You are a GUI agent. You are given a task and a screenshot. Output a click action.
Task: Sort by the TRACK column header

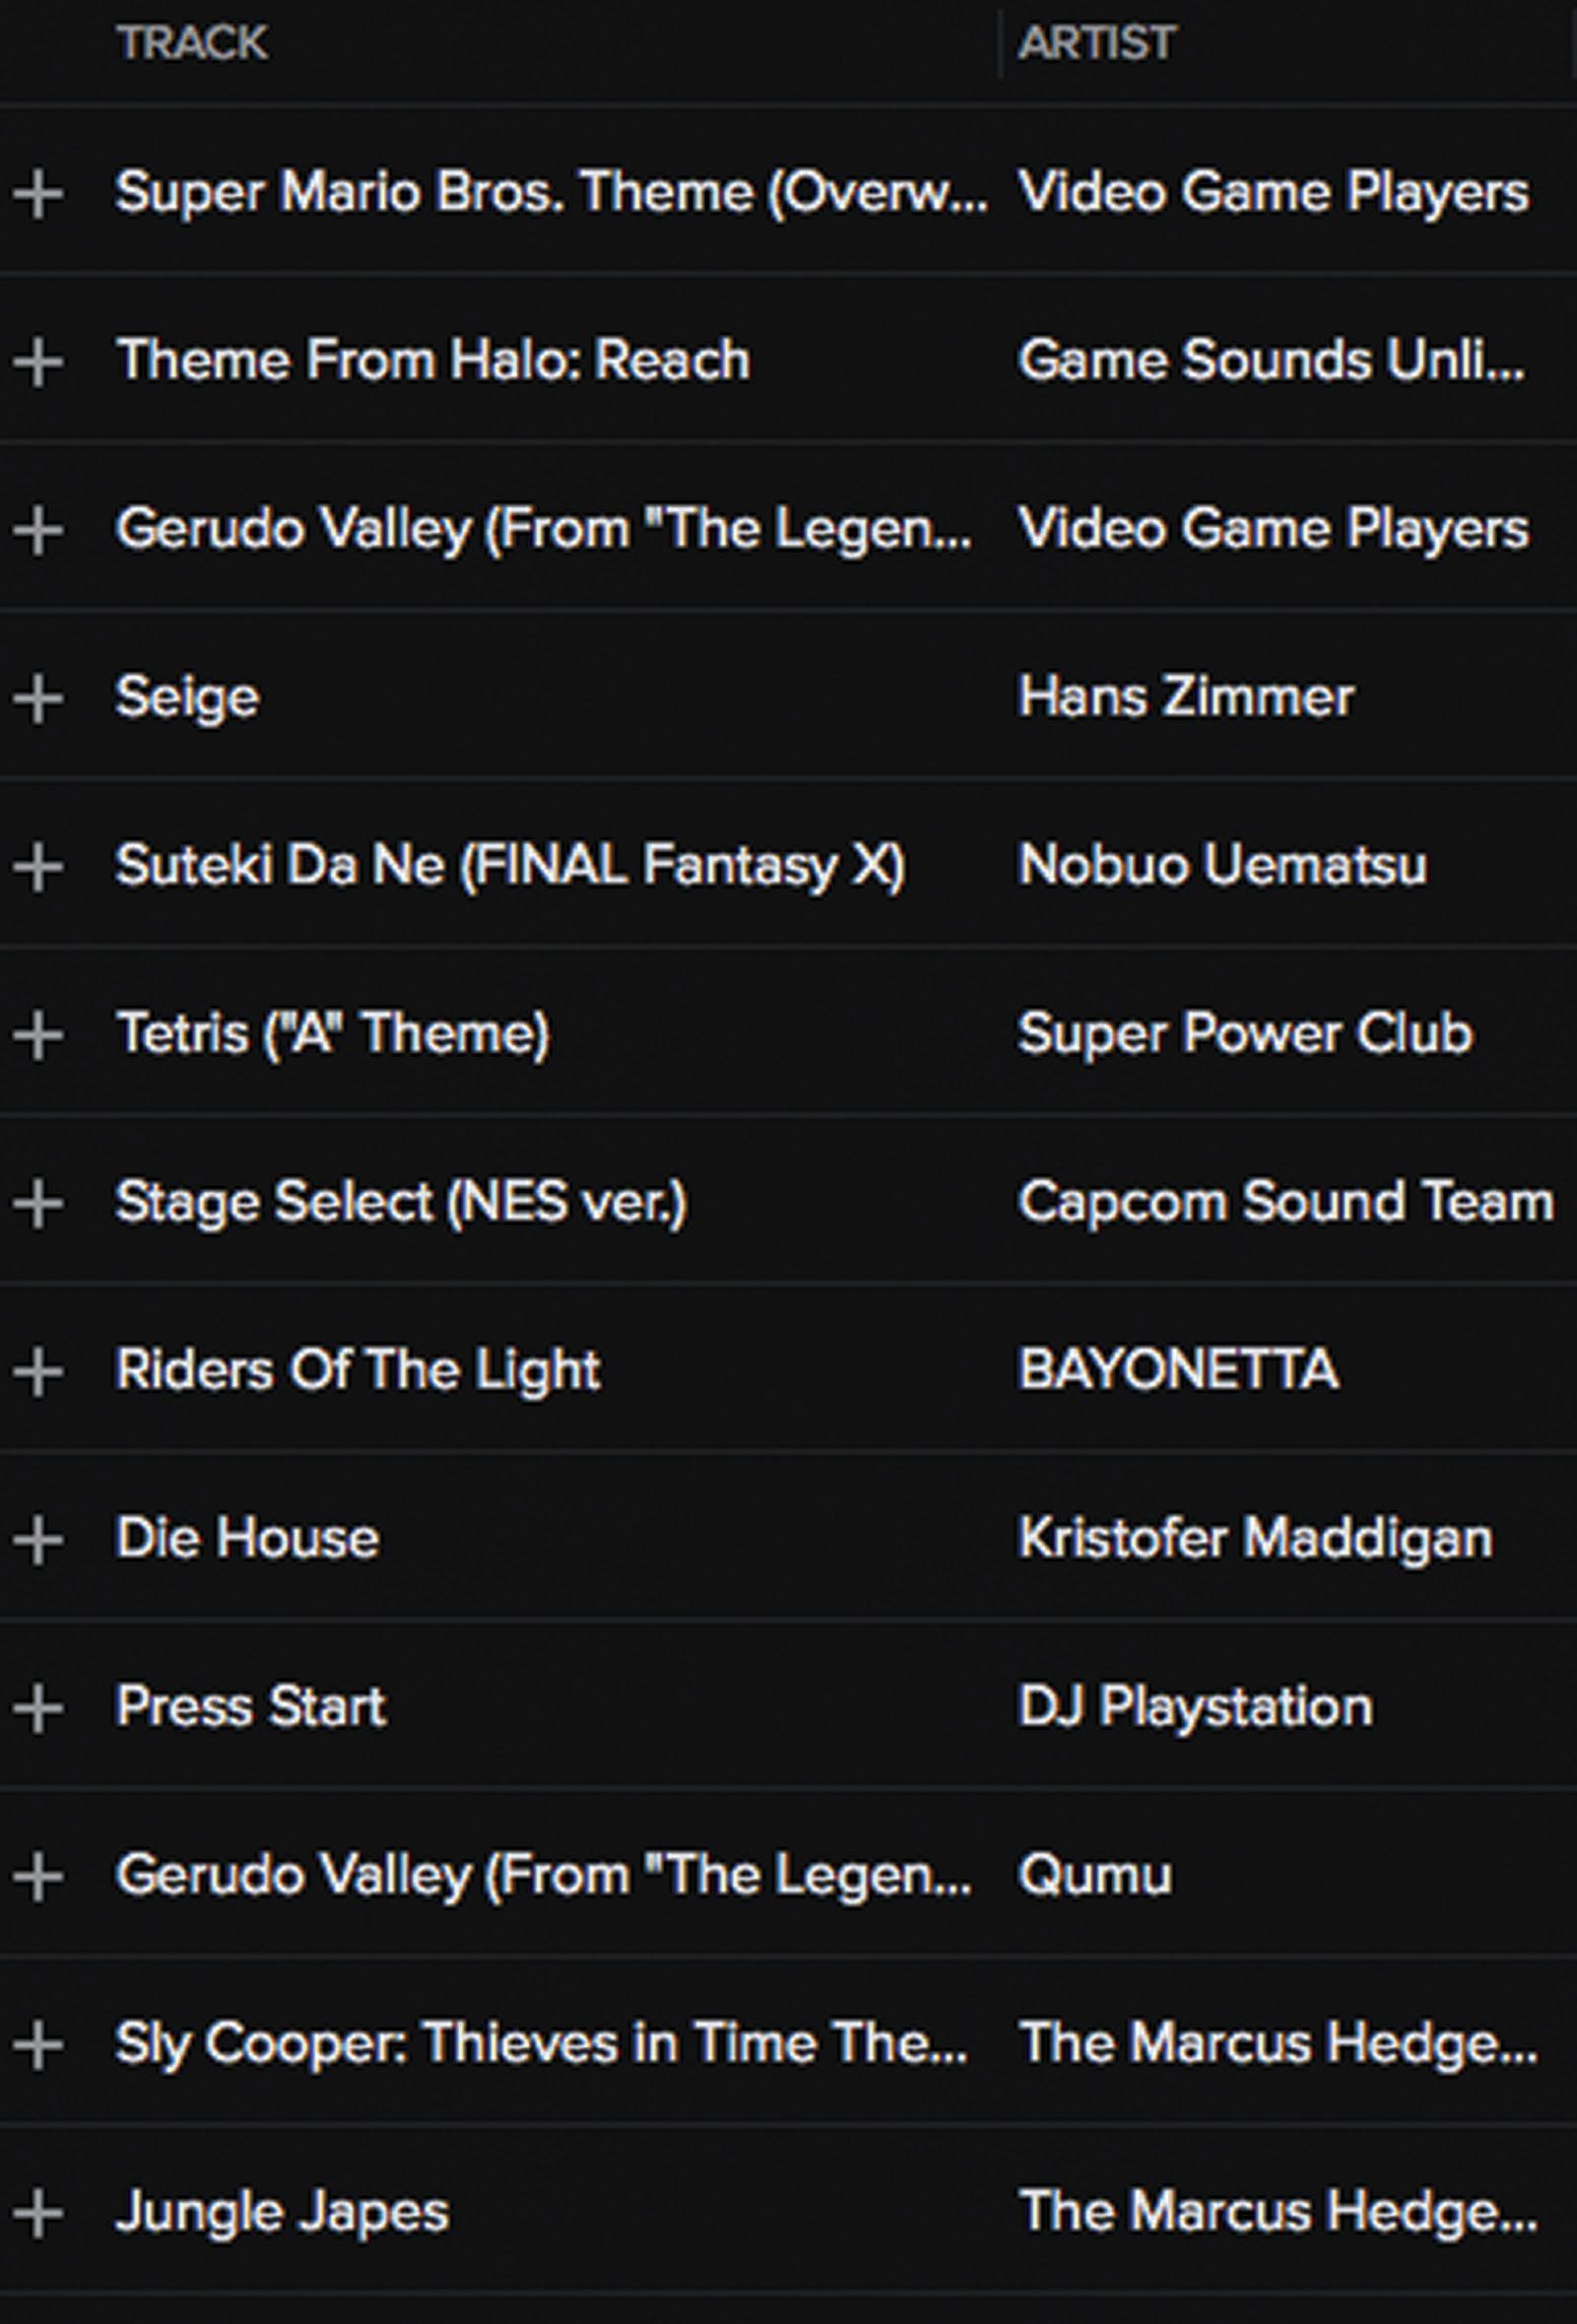tap(192, 43)
